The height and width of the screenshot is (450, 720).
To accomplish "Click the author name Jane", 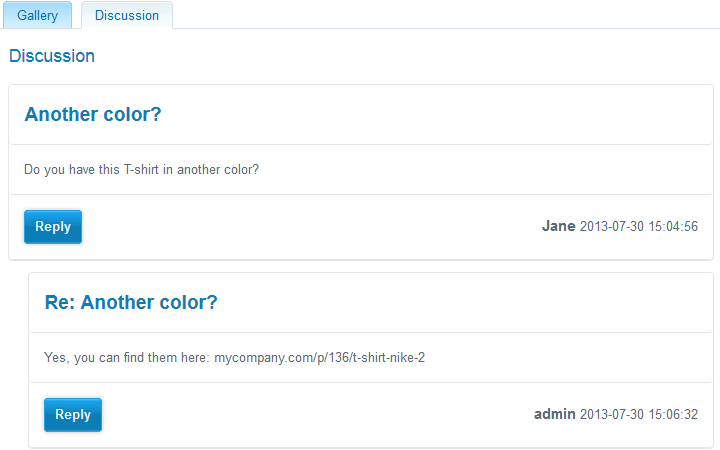I will coord(558,226).
